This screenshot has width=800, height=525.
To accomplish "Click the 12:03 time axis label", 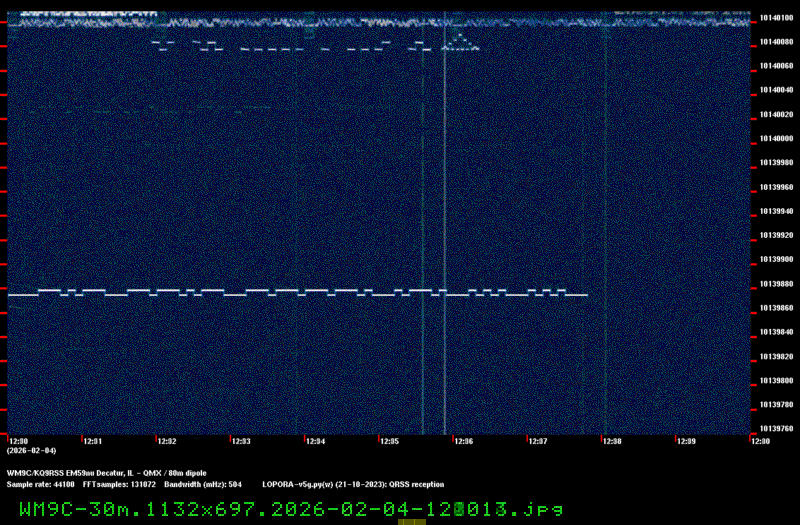I will pyautogui.click(x=240, y=441).
